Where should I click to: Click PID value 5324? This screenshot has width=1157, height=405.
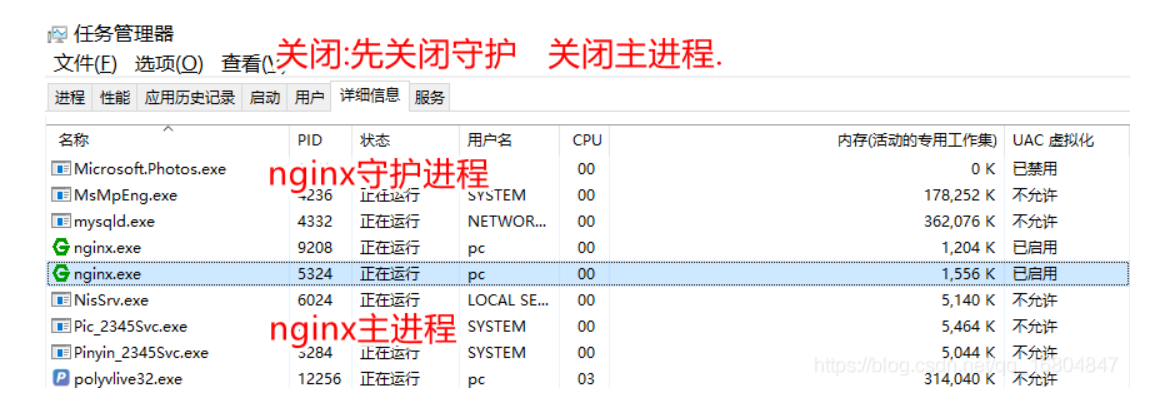[x=315, y=274]
